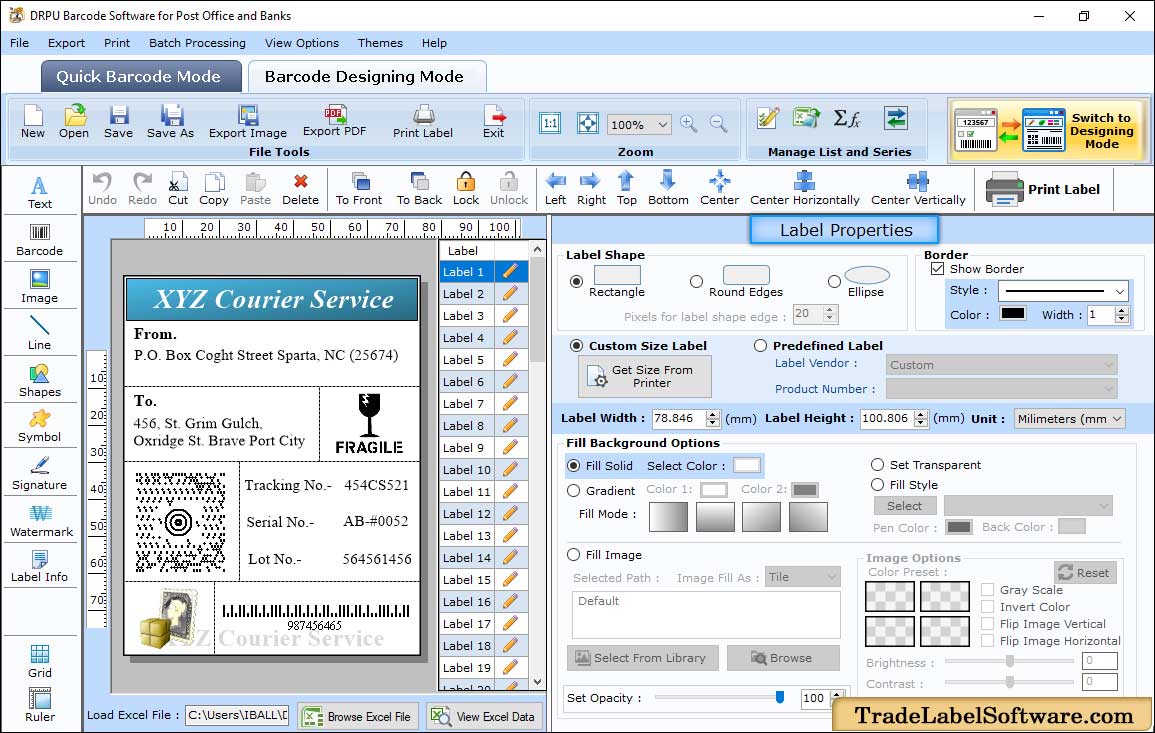Screen dimensions: 1155x733
Task: Activate the Line drawing tool
Action: coord(40,333)
